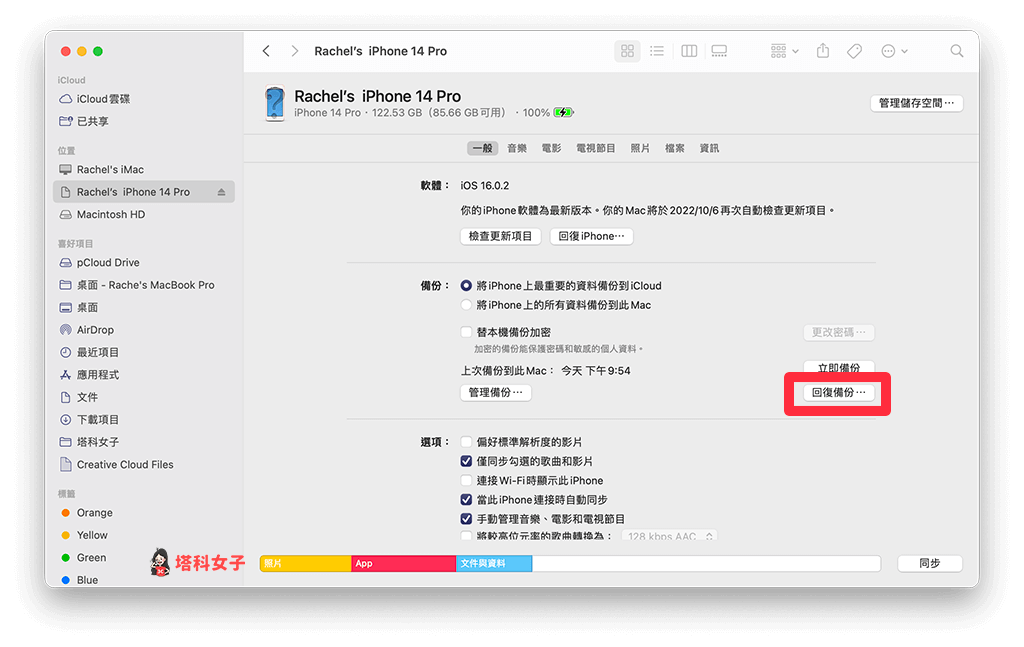Switch to the 電視節目 tab
This screenshot has height=647, width=1024.
(596, 148)
